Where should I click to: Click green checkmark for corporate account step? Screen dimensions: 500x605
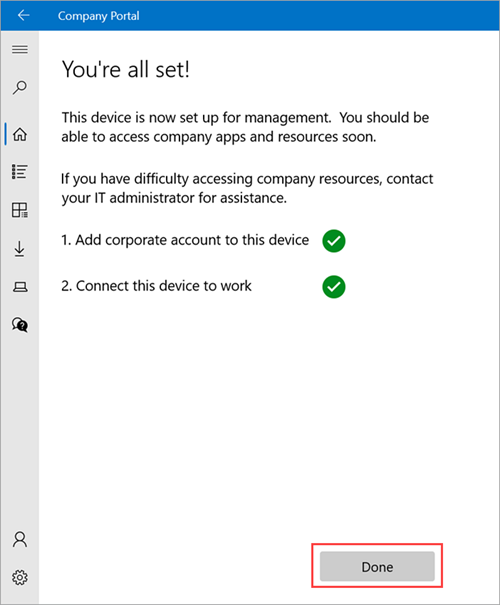point(334,241)
